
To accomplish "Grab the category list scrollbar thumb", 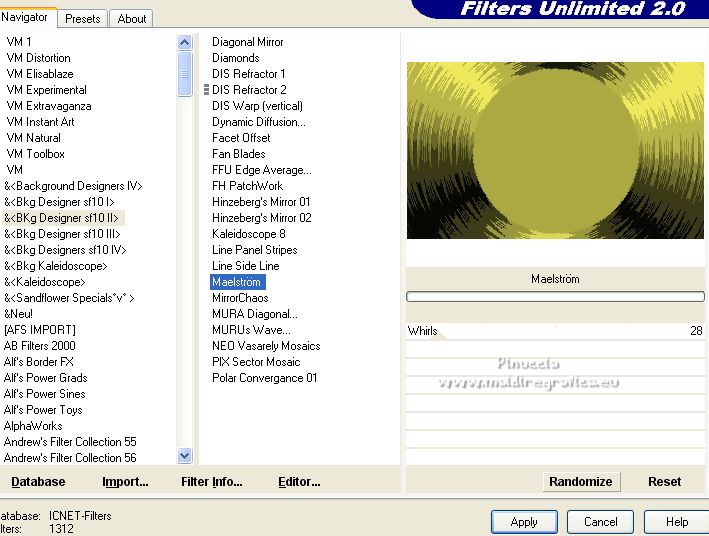I will click(x=184, y=74).
